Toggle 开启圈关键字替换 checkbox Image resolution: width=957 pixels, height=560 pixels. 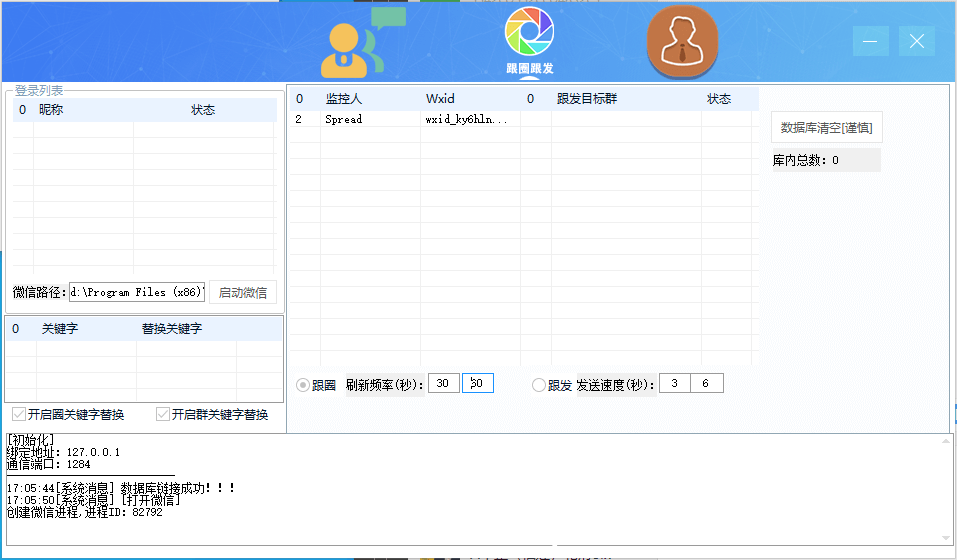(19, 415)
